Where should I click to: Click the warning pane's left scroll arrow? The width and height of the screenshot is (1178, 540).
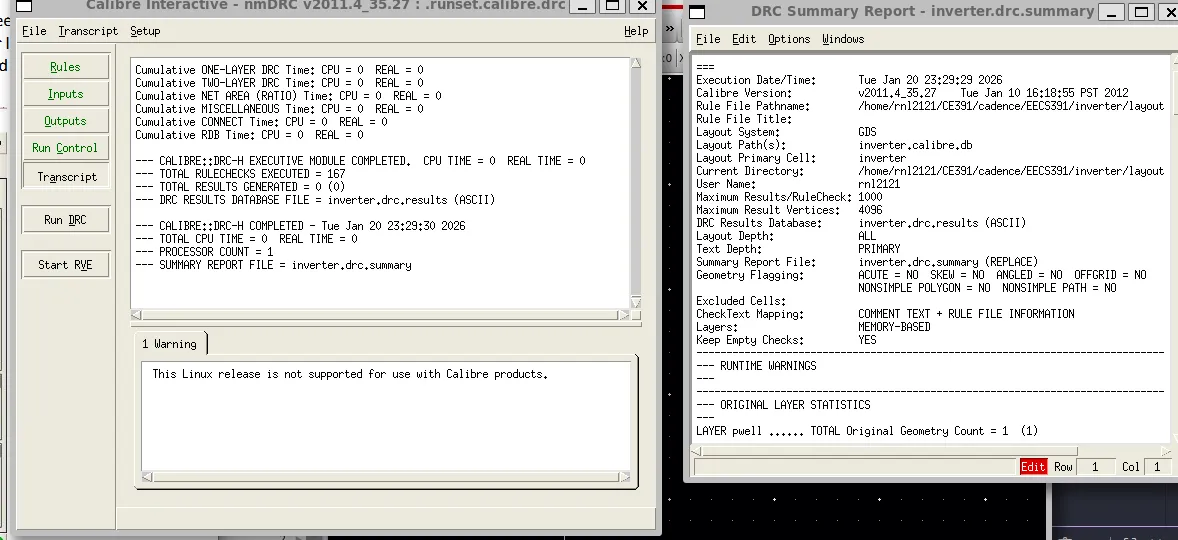click(x=147, y=476)
